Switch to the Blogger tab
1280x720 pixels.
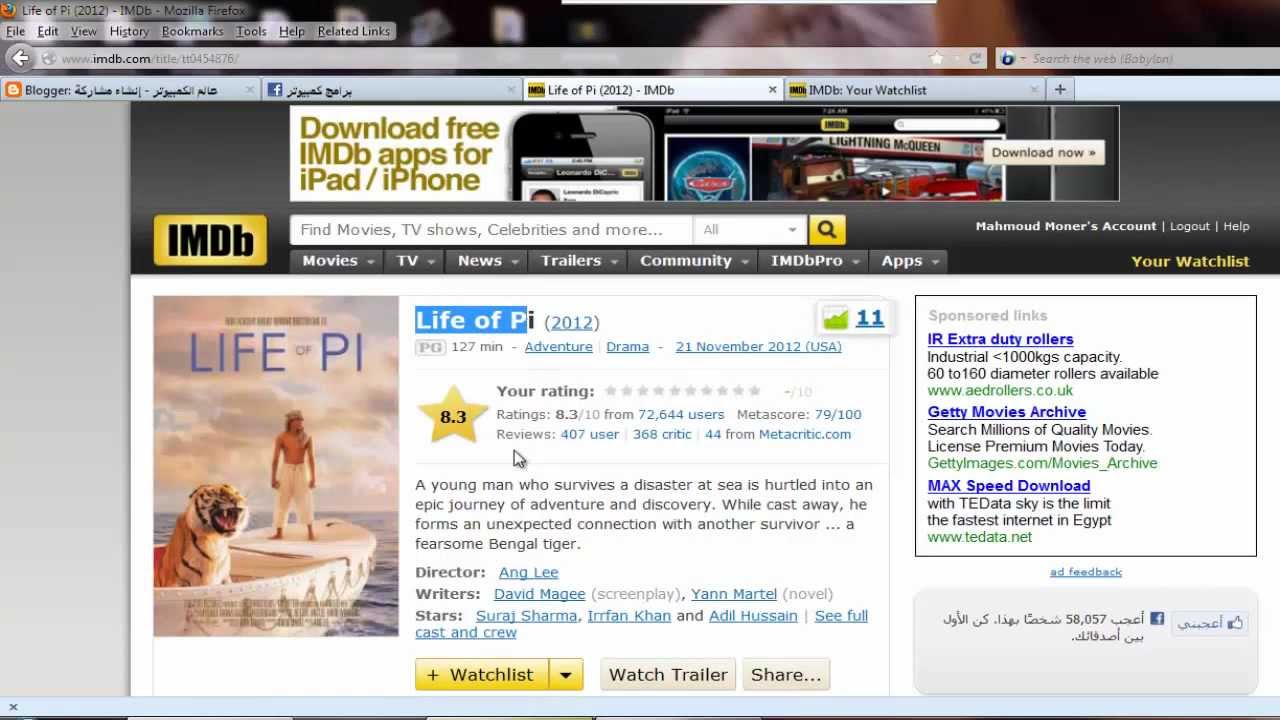click(130, 90)
